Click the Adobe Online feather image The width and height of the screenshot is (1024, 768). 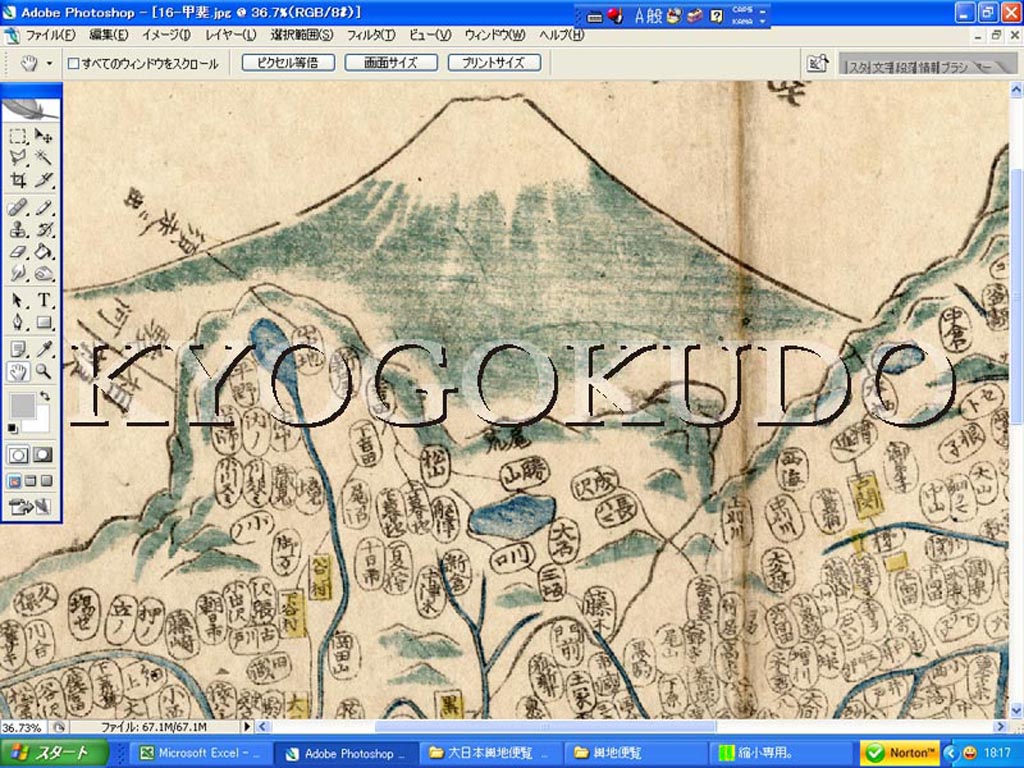pos(31,108)
